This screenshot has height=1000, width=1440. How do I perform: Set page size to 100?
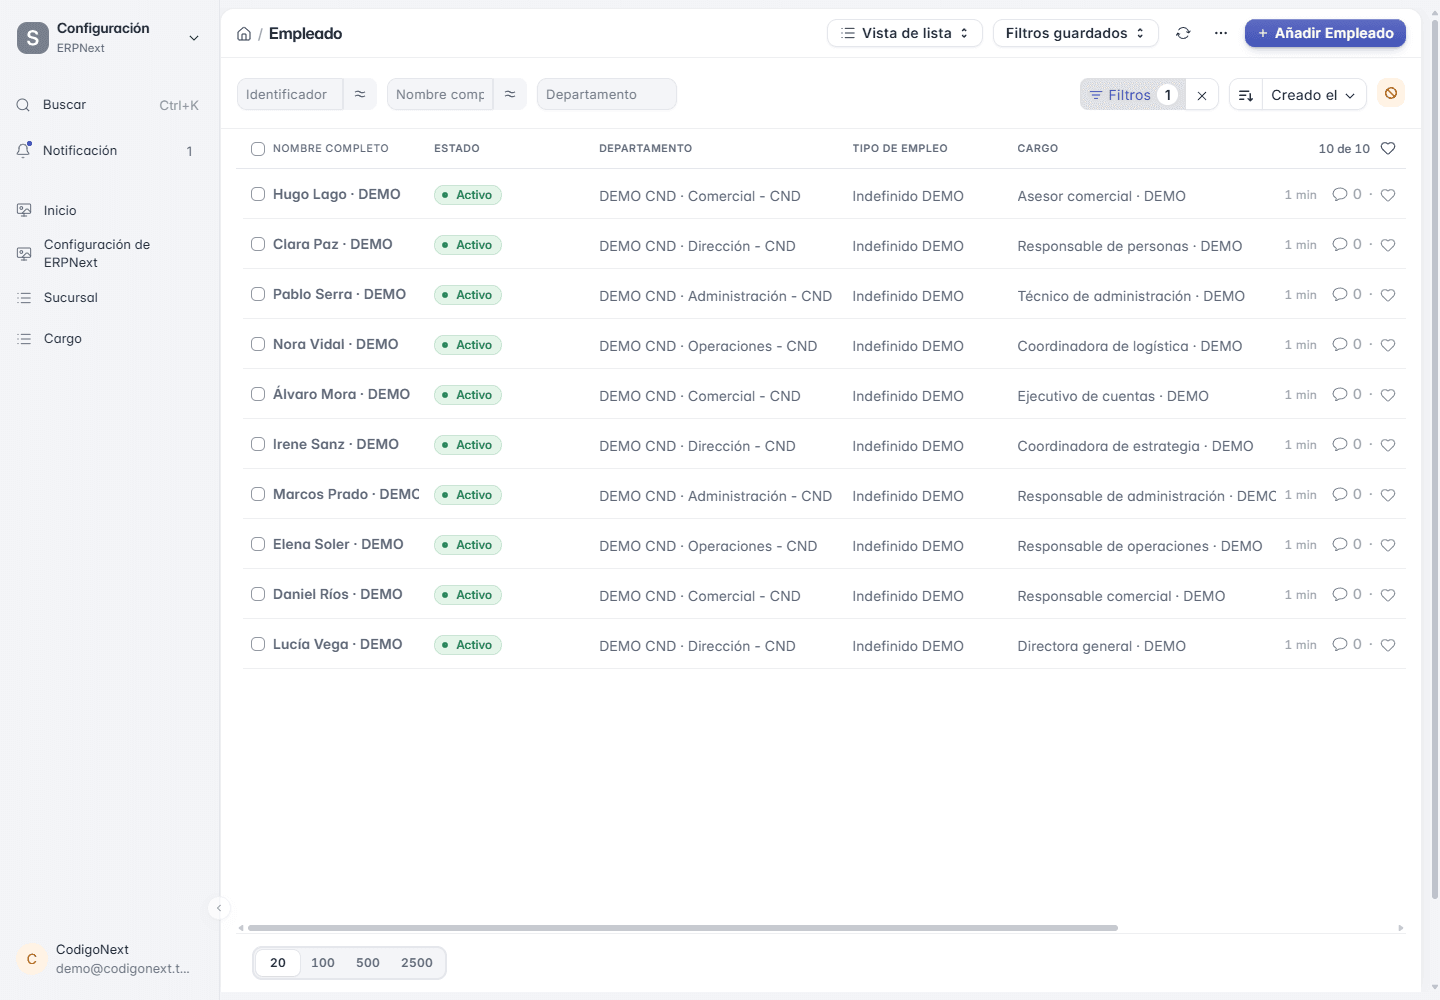[x=323, y=963]
